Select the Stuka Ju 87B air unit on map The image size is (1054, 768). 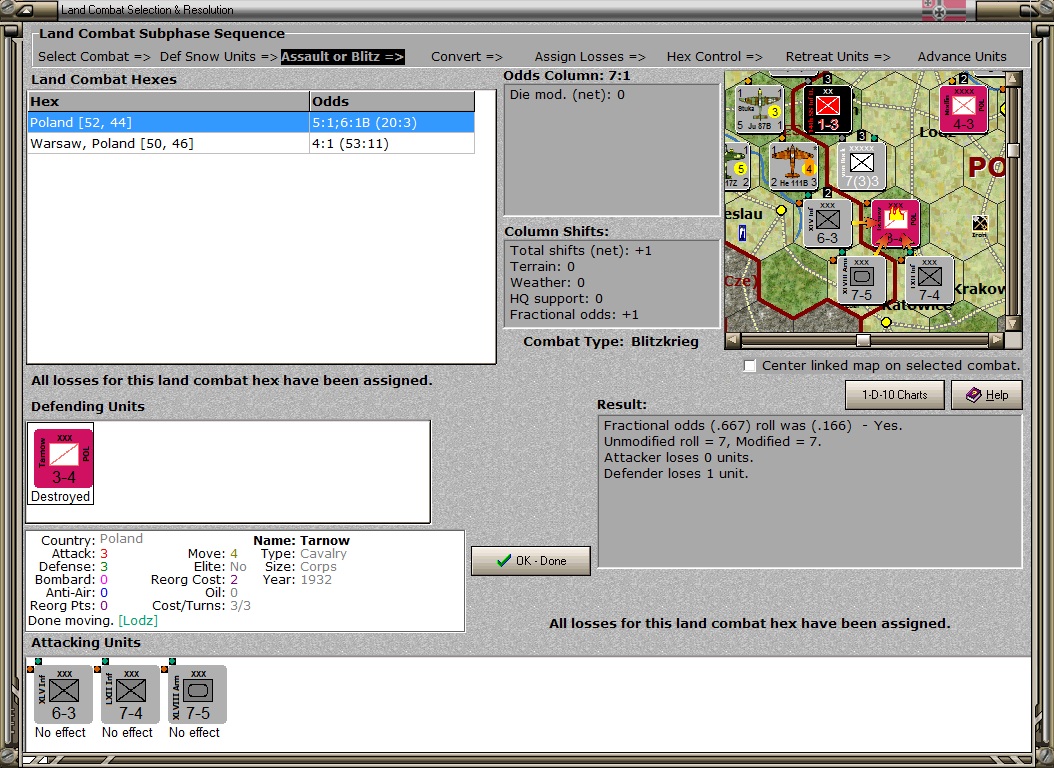(x=760, y=108)
